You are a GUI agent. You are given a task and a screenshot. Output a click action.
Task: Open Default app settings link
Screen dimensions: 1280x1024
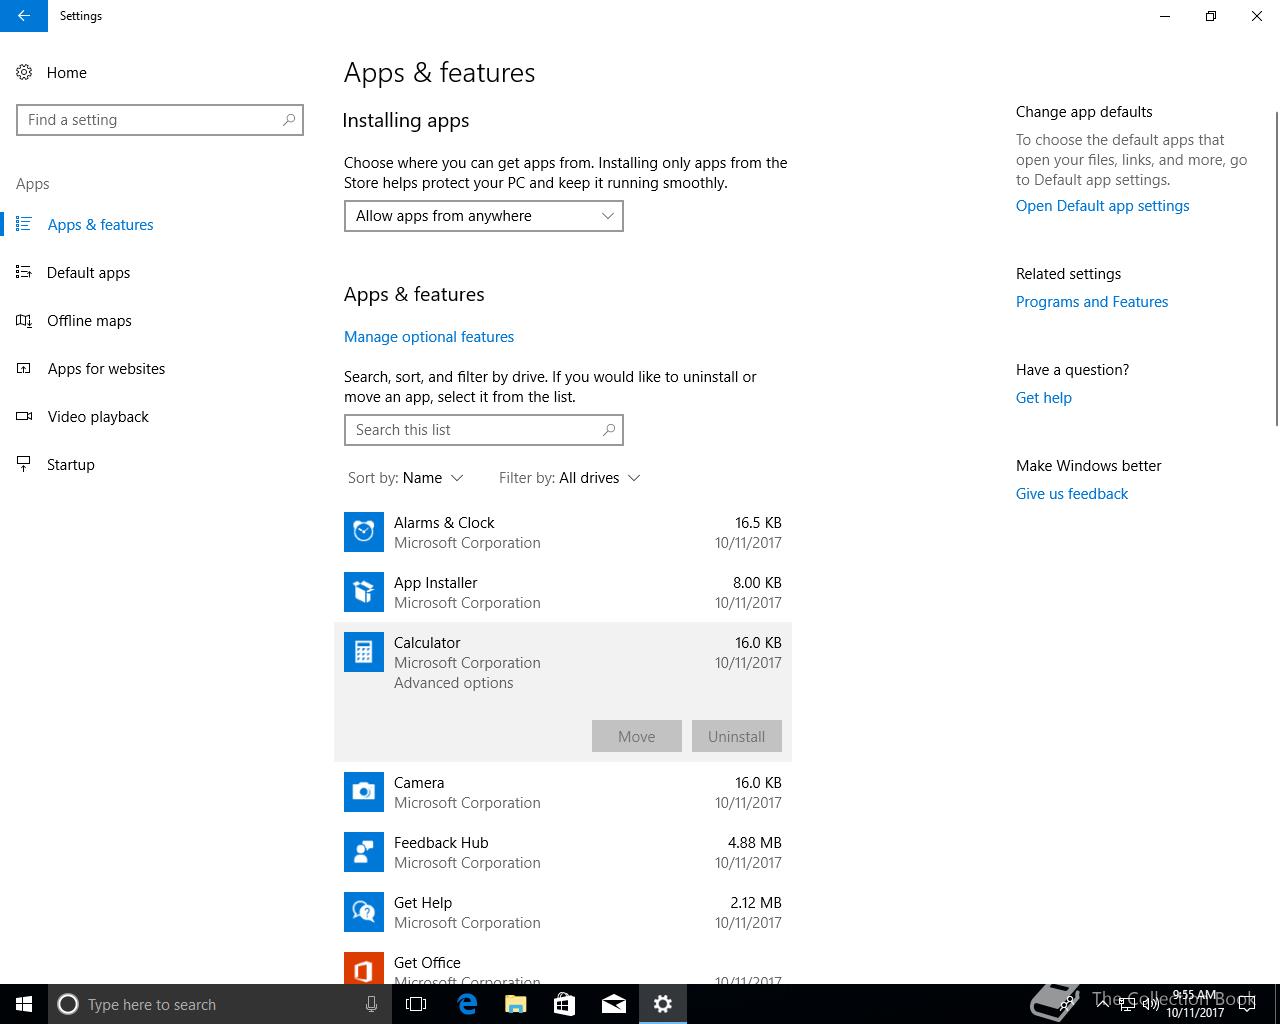coord(1103,206)
